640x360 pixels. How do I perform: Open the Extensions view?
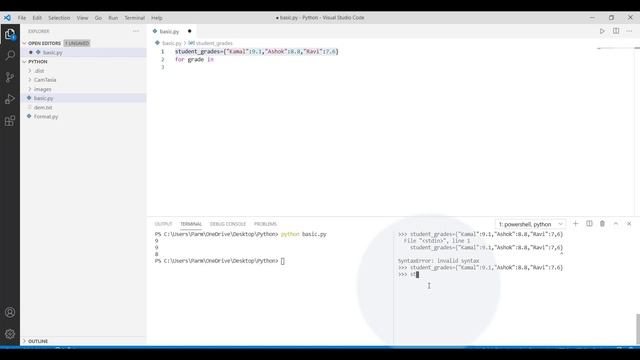pyautogui.click(x=10, y=121)
